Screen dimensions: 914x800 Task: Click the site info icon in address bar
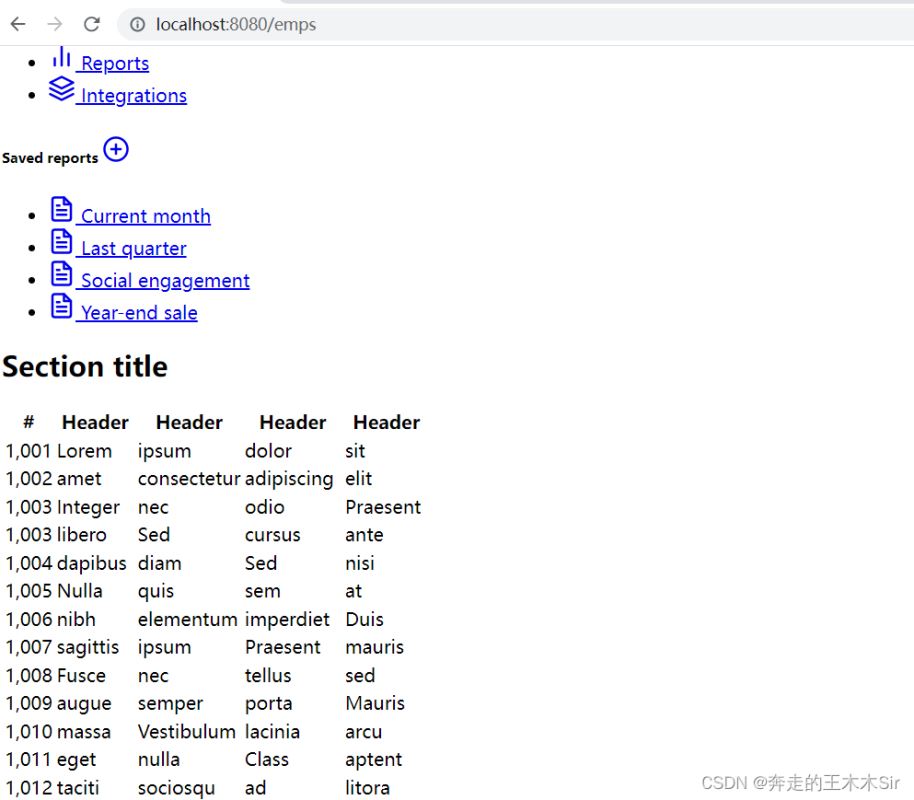(137, 24)
